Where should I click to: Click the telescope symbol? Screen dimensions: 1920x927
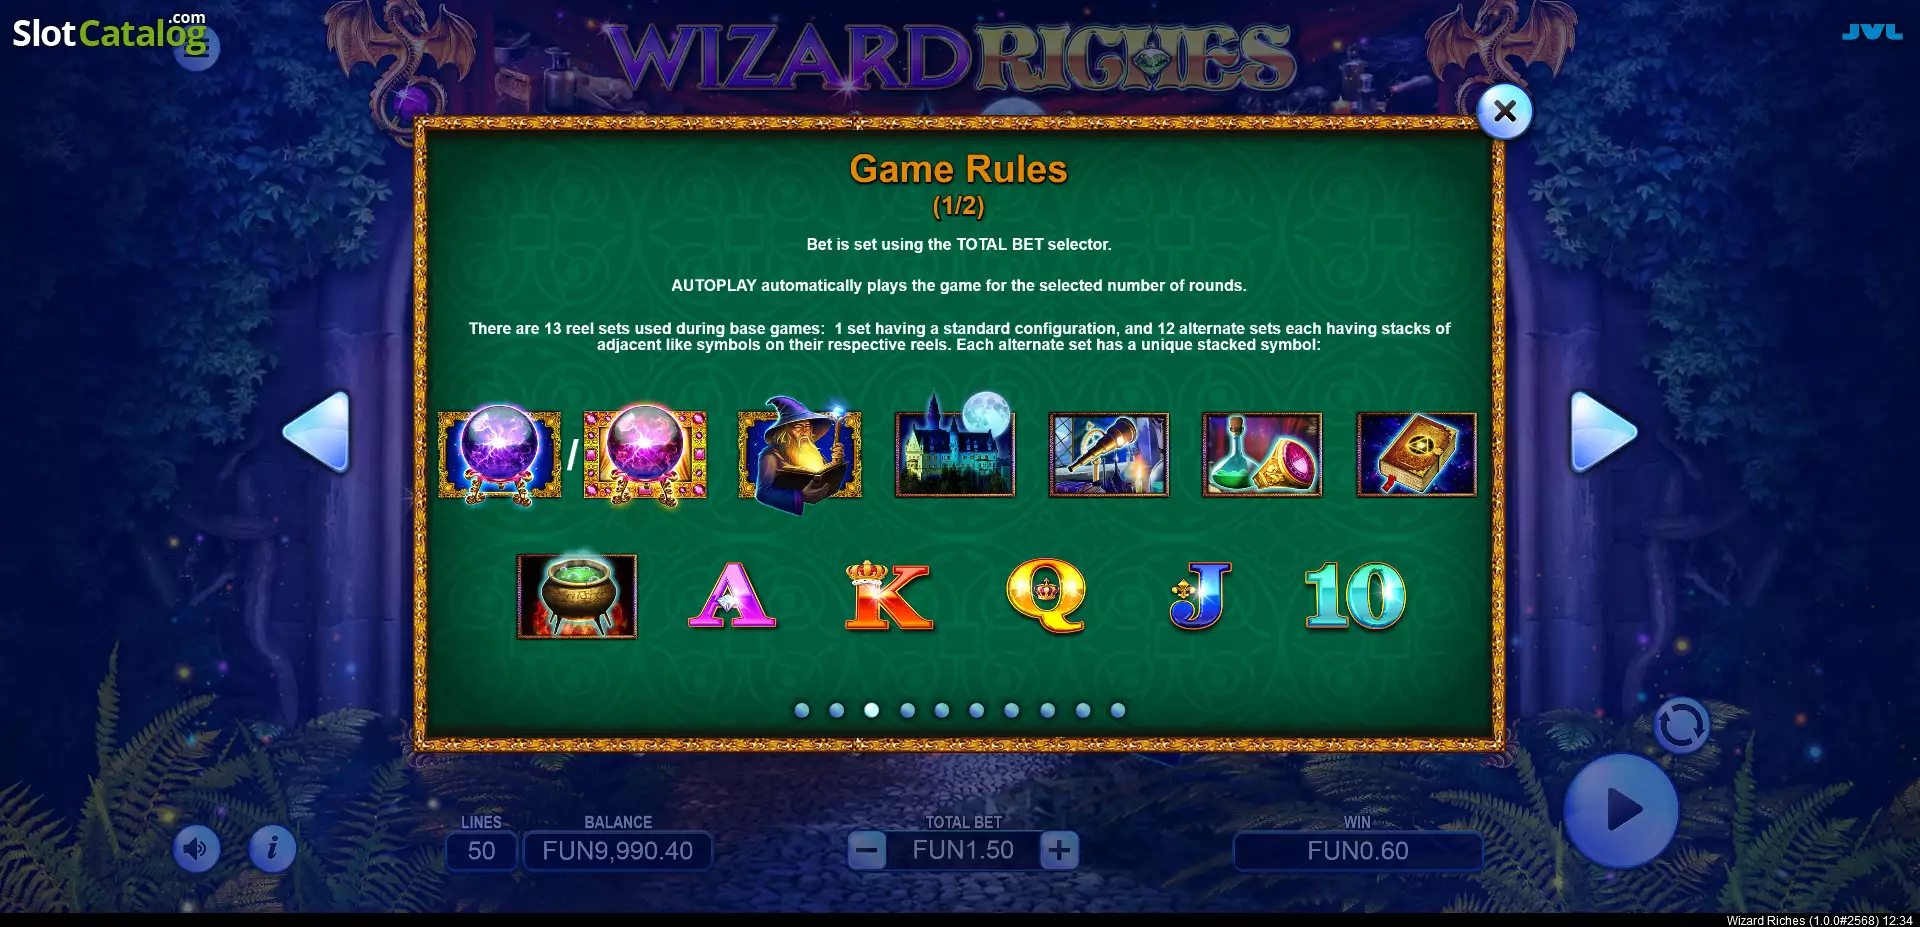(1108, 455)
